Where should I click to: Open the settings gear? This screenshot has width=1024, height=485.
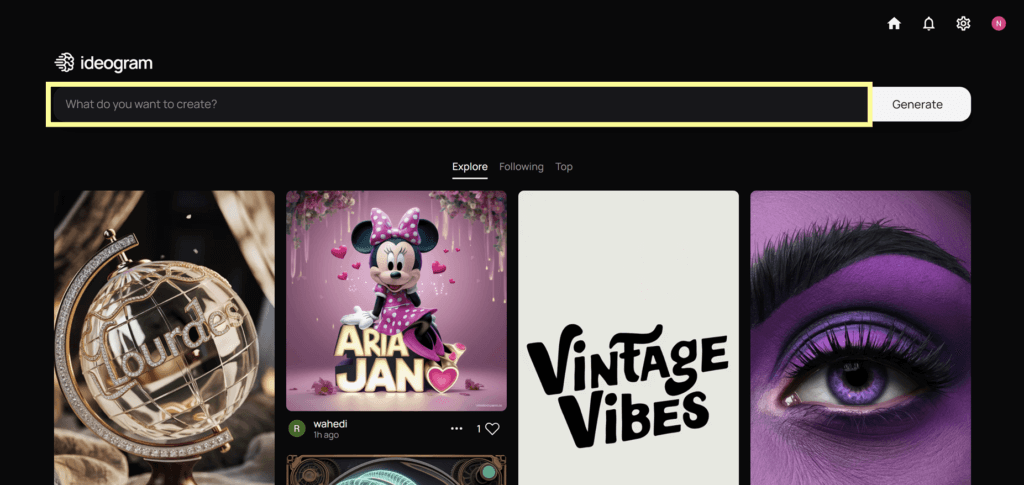tap(963, 23)
